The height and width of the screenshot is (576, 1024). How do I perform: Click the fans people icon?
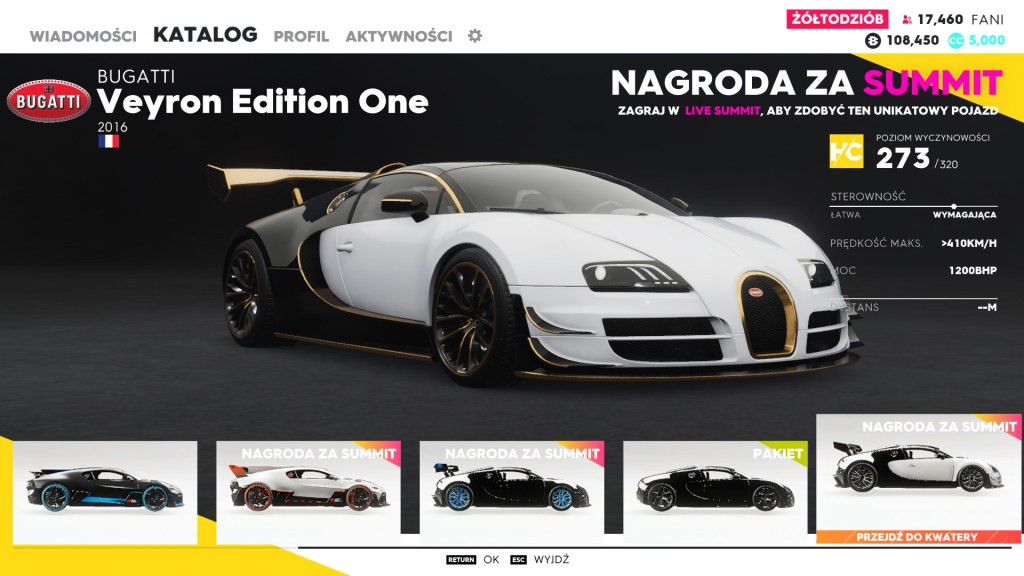click(x=907, y=20)
